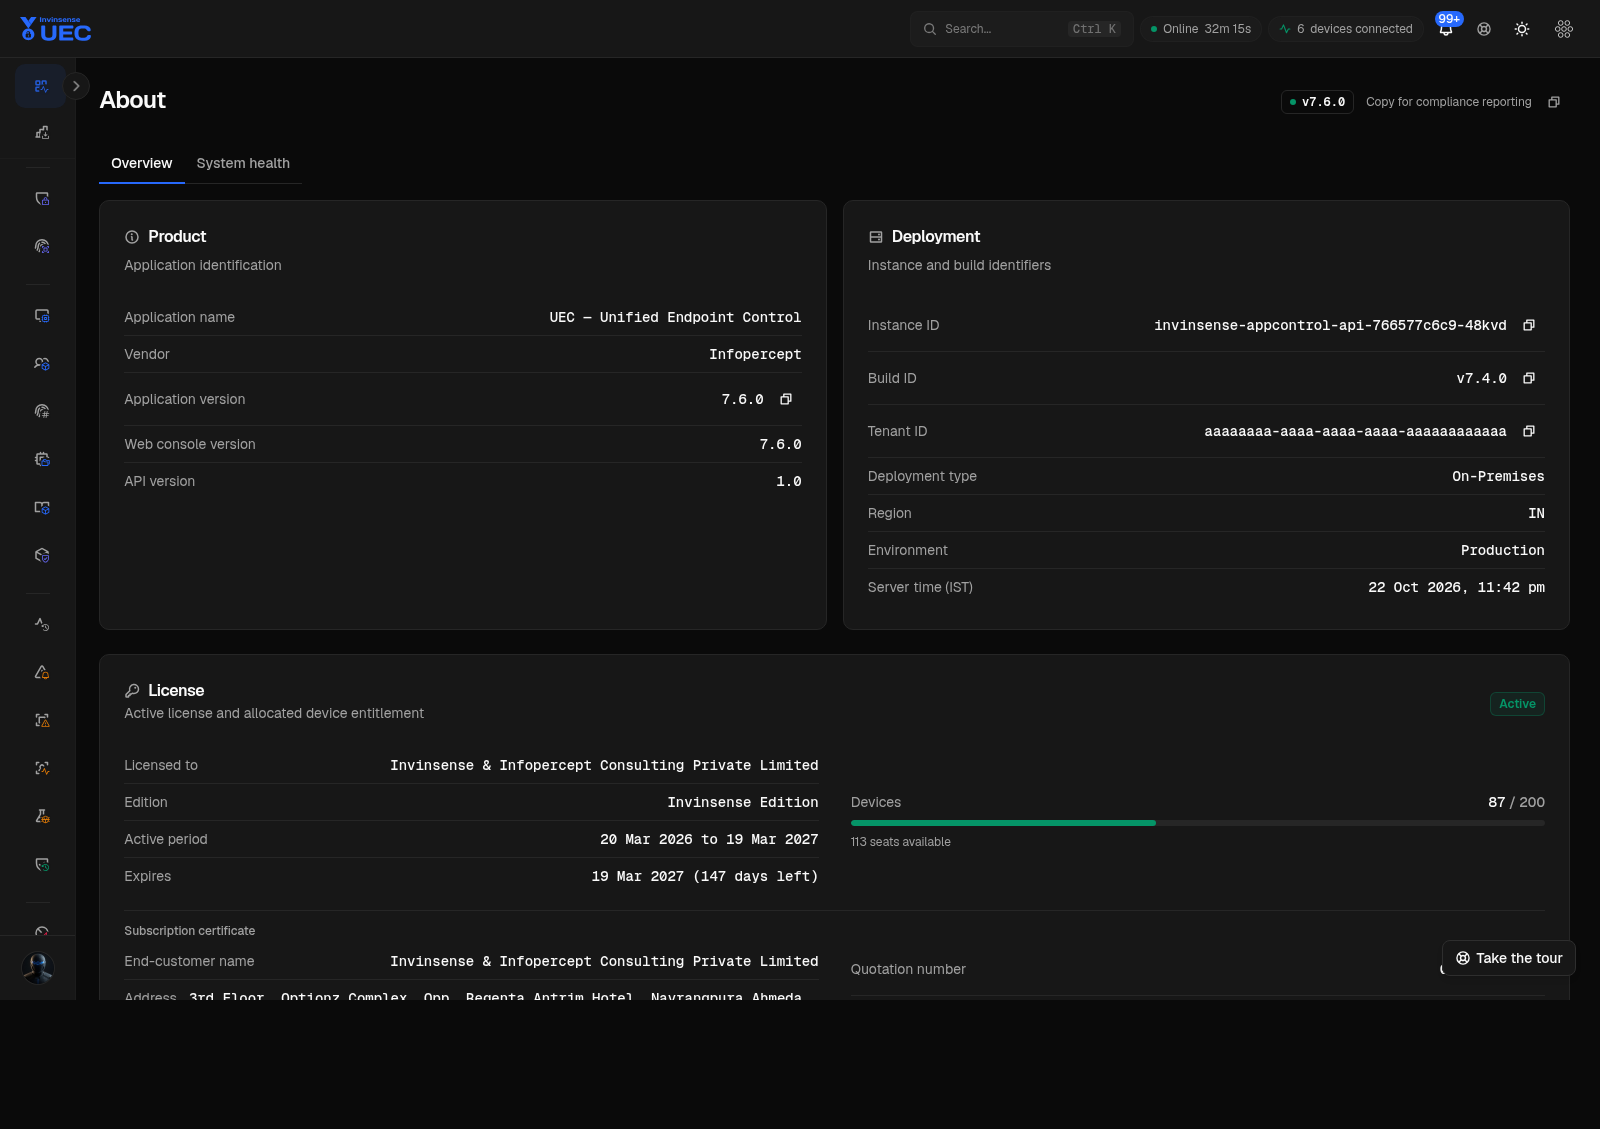
Task: Click the 'Invinsense Edition' value
Action: (743, 802)
